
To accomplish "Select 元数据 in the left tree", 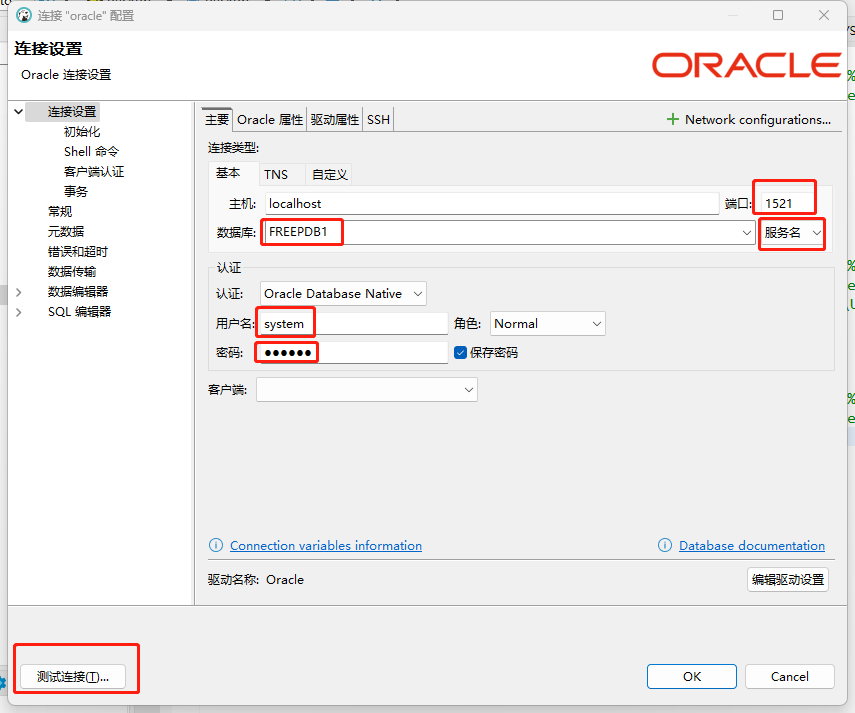I will click(x=66, y=232).
